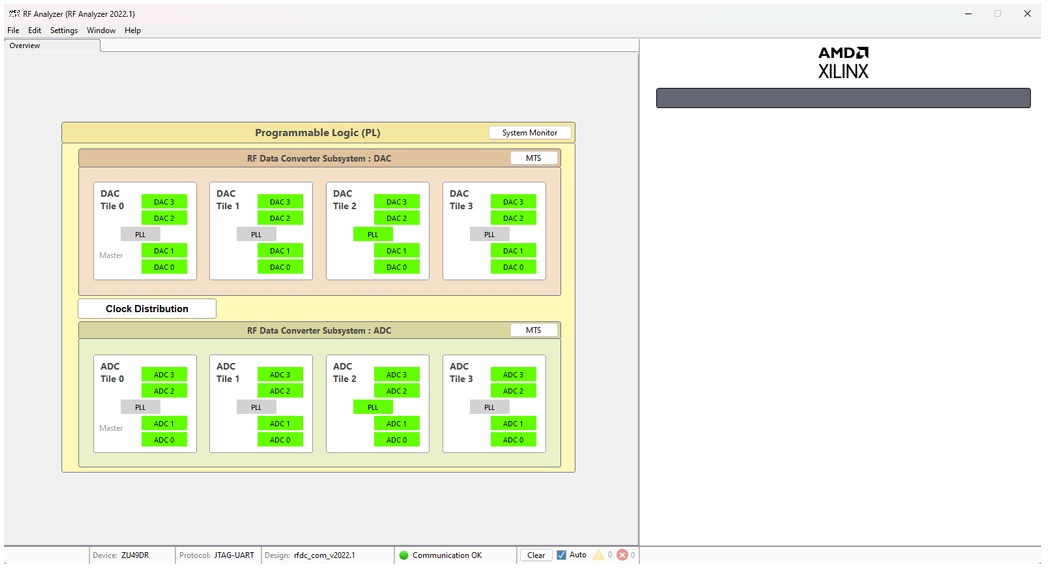The width and height of the screenshot is (1061, 572).
Task: Select the green PLL in ADC Tile 2
Action: tap(373, 407)
